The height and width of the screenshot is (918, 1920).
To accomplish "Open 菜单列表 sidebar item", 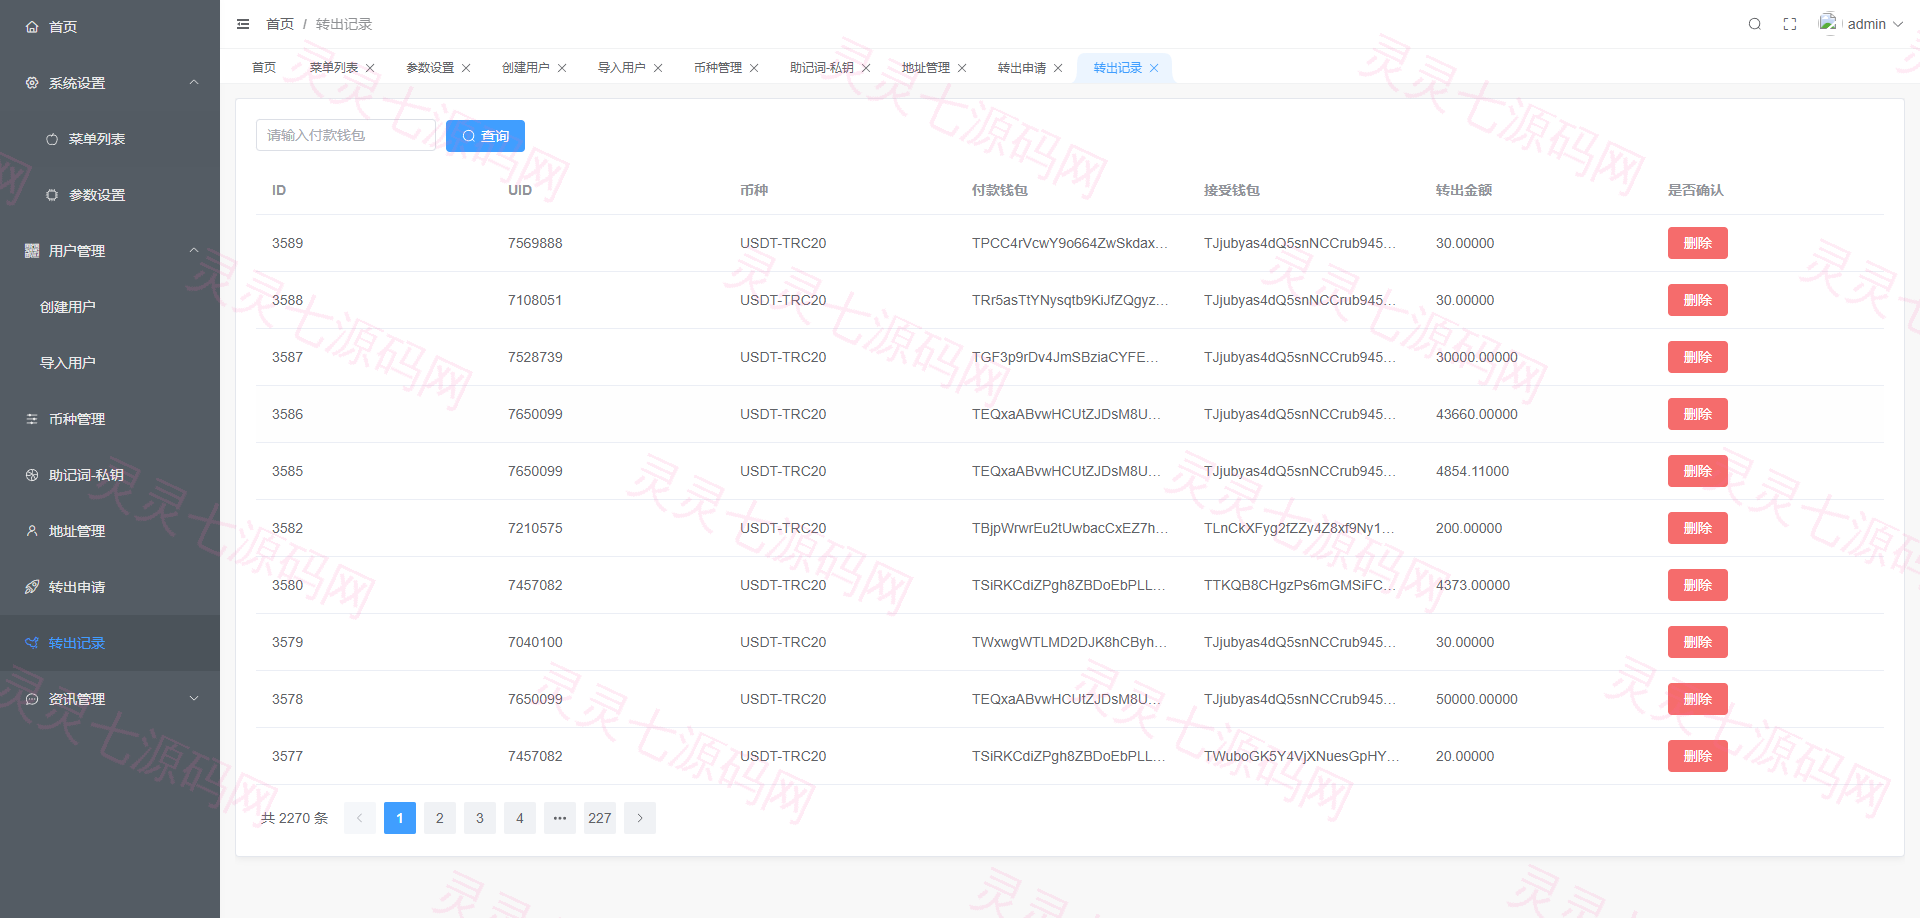I will [110, 139].
